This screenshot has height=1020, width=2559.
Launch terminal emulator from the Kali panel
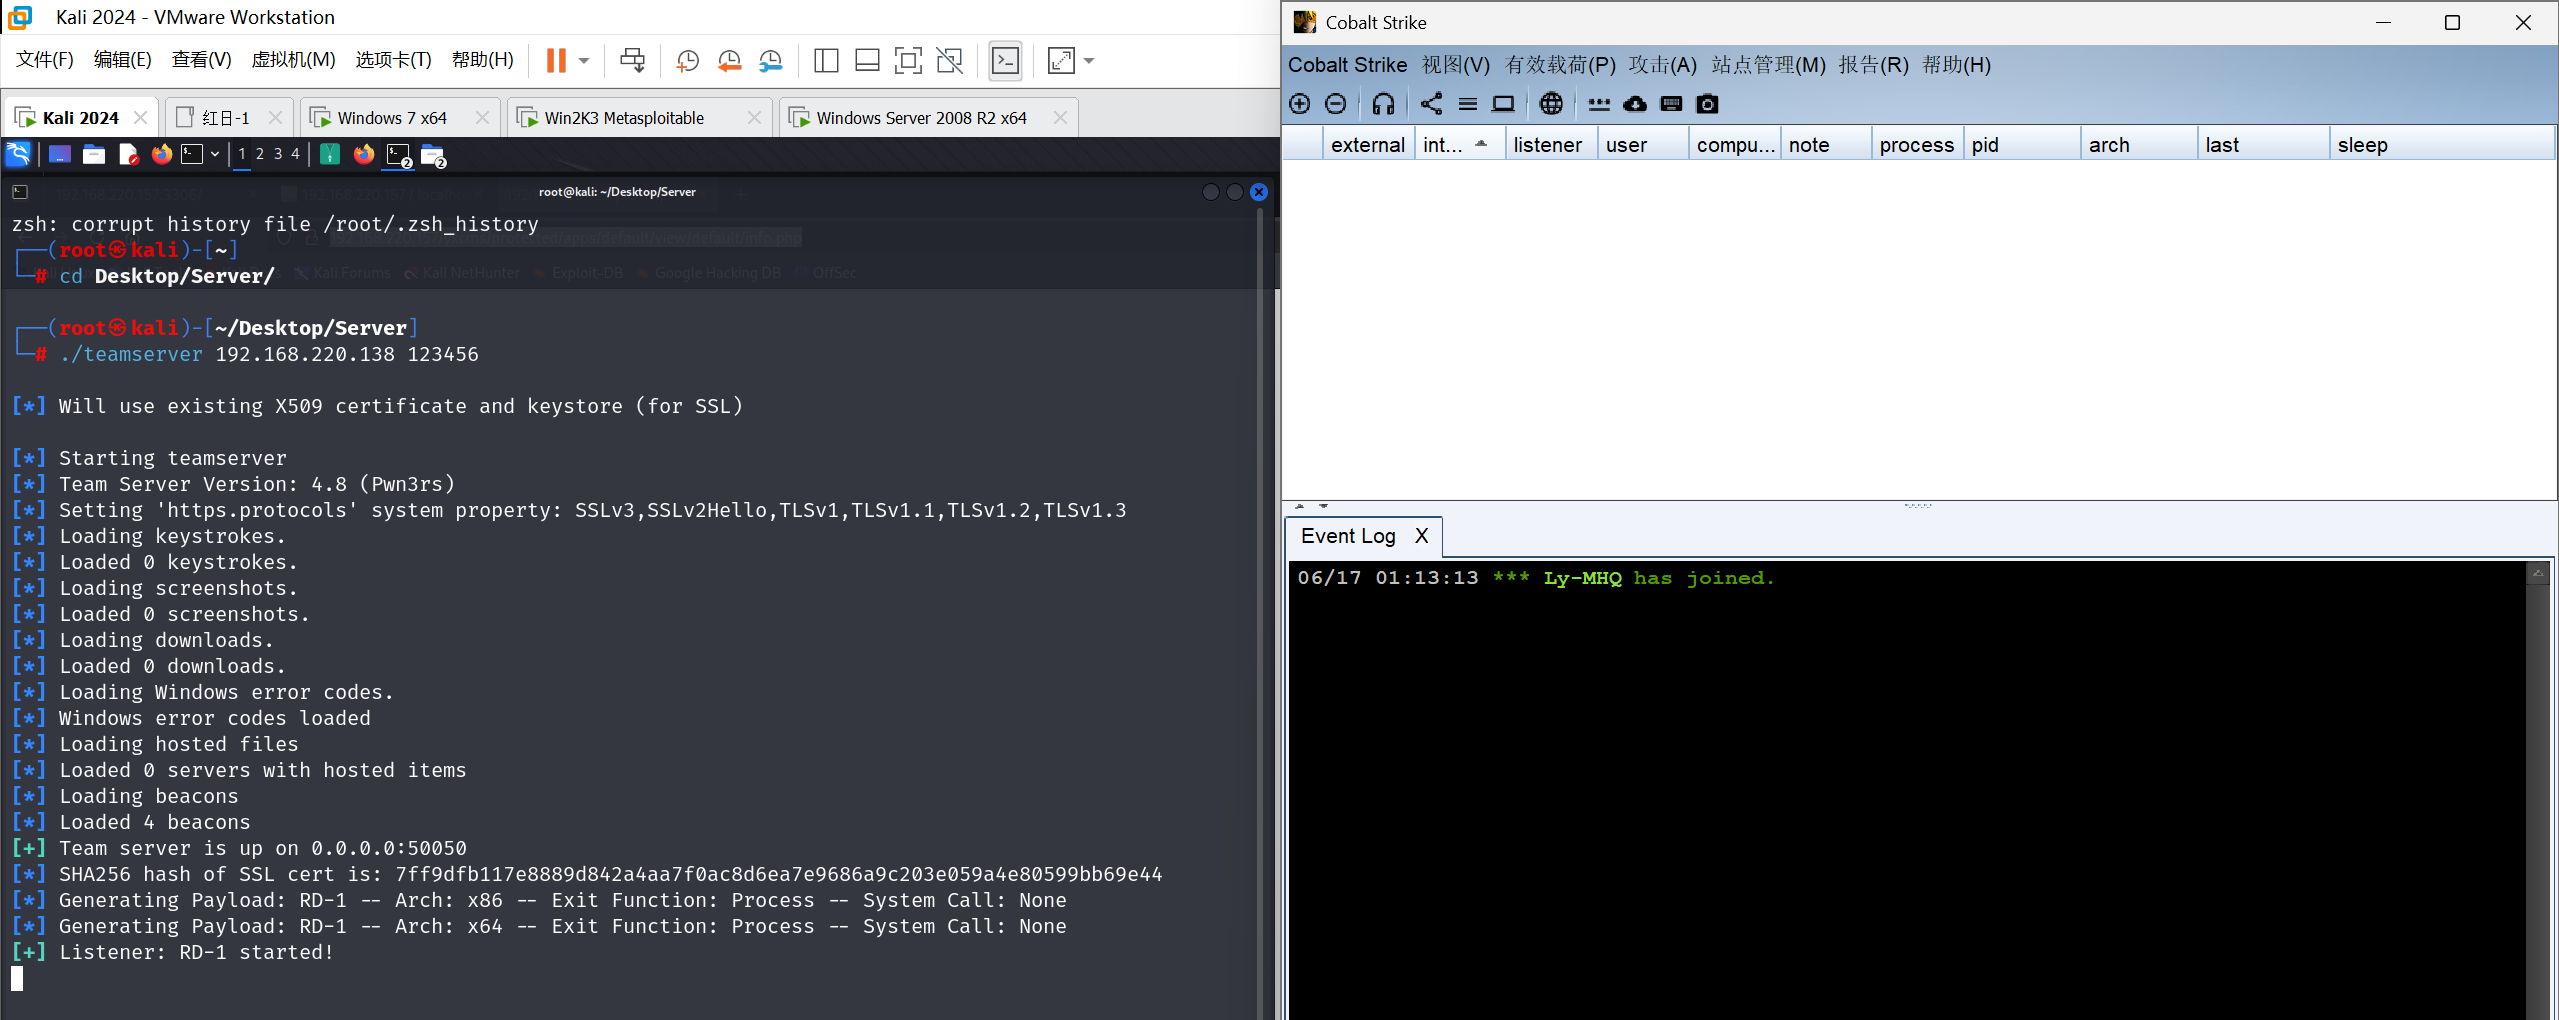pos(192,154)
